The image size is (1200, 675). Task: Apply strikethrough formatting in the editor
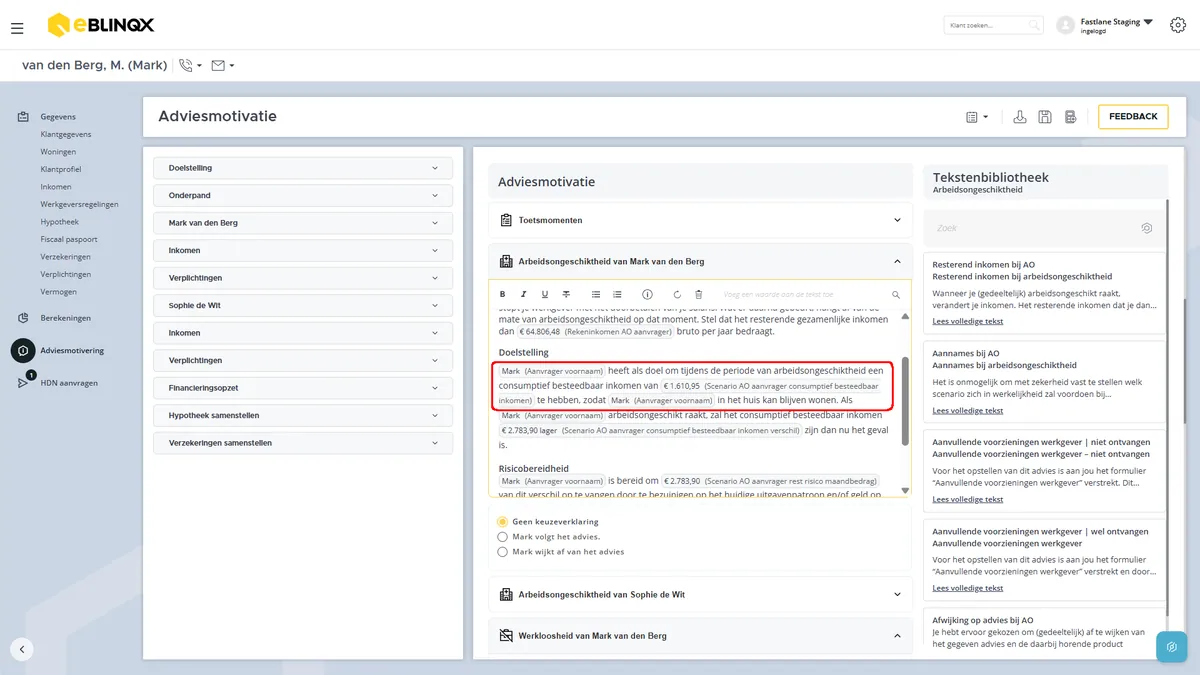tap(566, 295)
